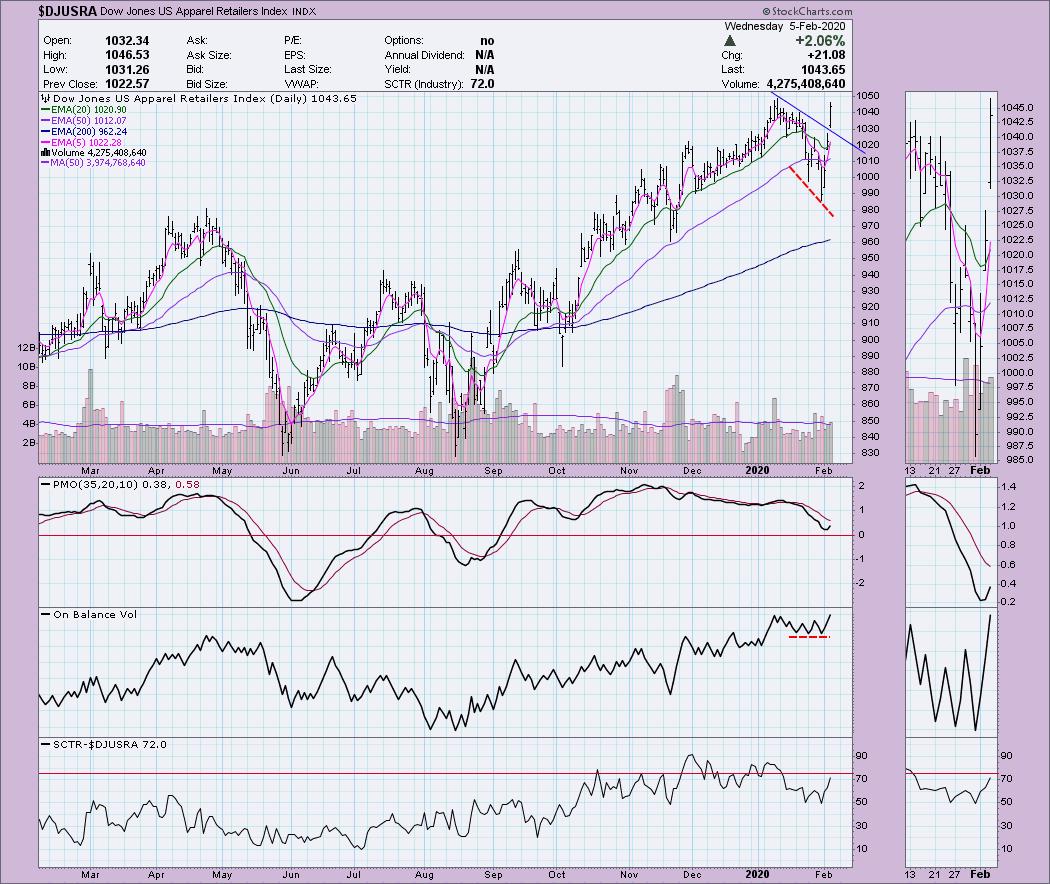Click the 12B volume axis label
Image resolution: width=1050 pixels, height=884 pixels.
pyautogui.click(x=27, y=348)
